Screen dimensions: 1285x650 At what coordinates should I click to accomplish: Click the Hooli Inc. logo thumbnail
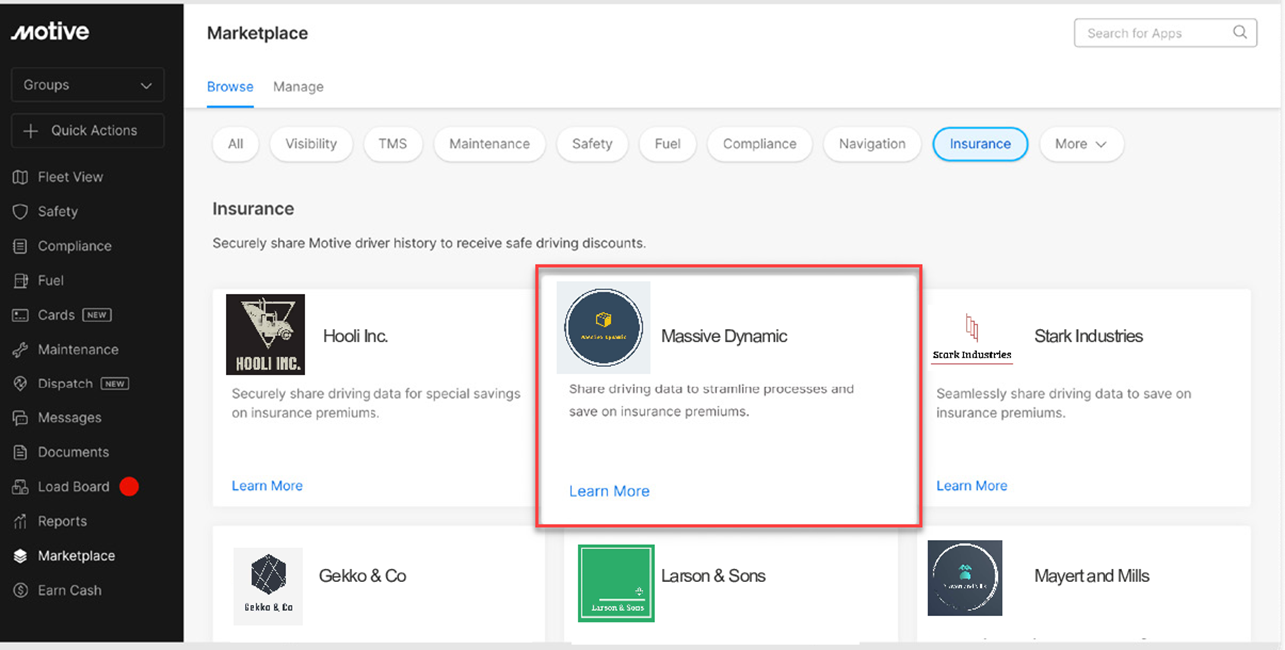pyautogui.click(x=265, y=334)
